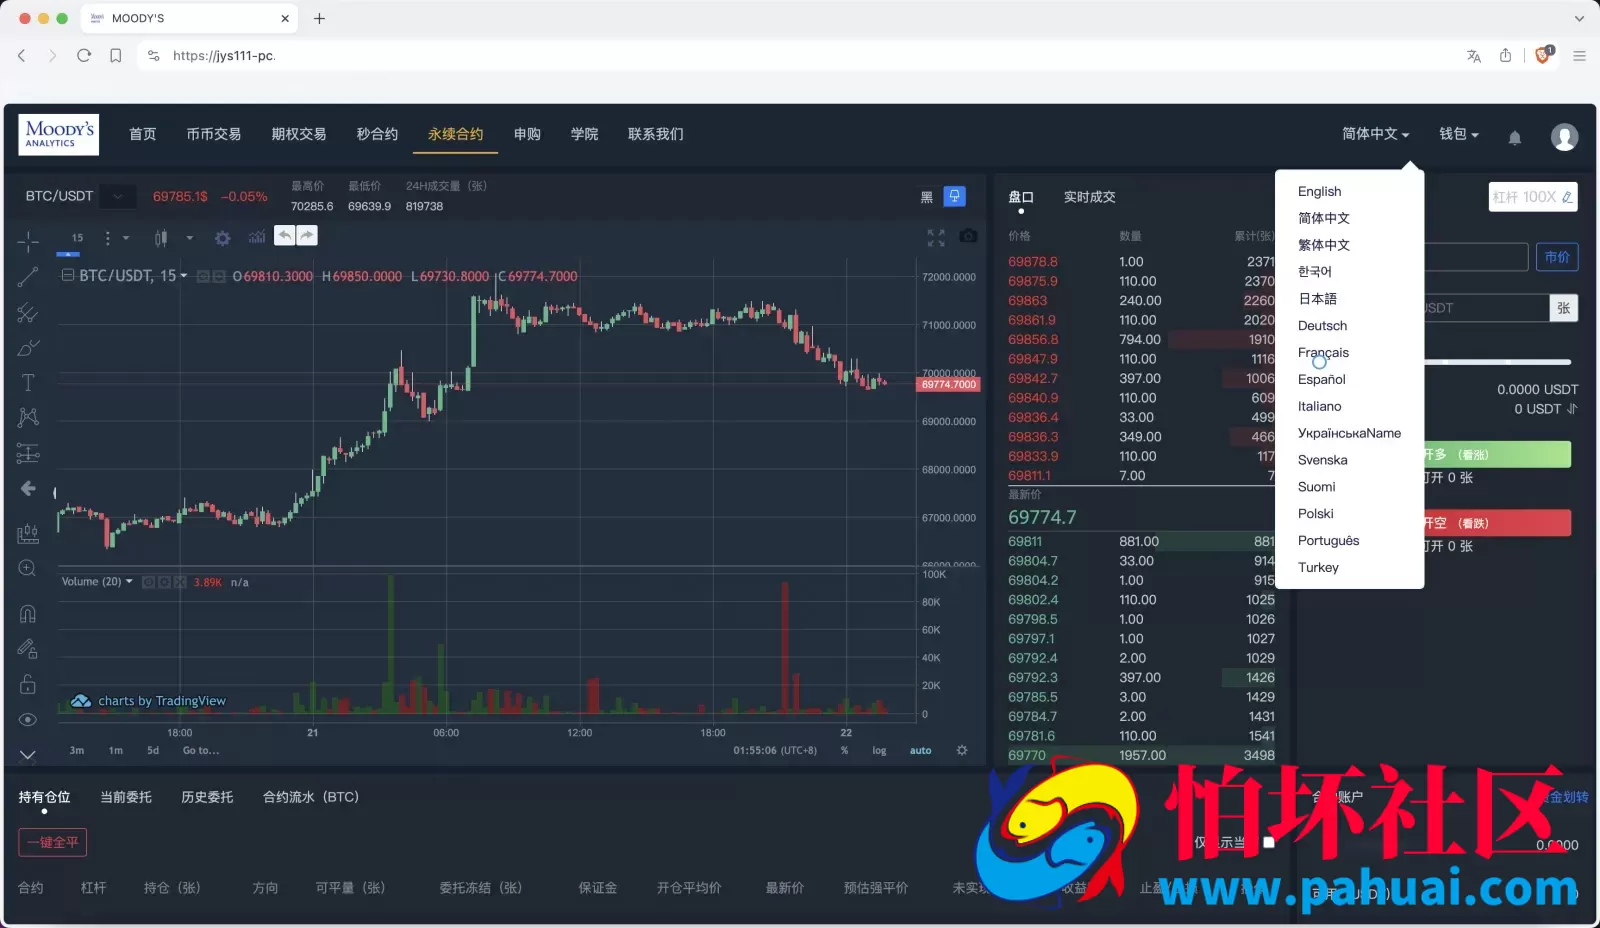Toggle magnet mode for drawings

28,614
